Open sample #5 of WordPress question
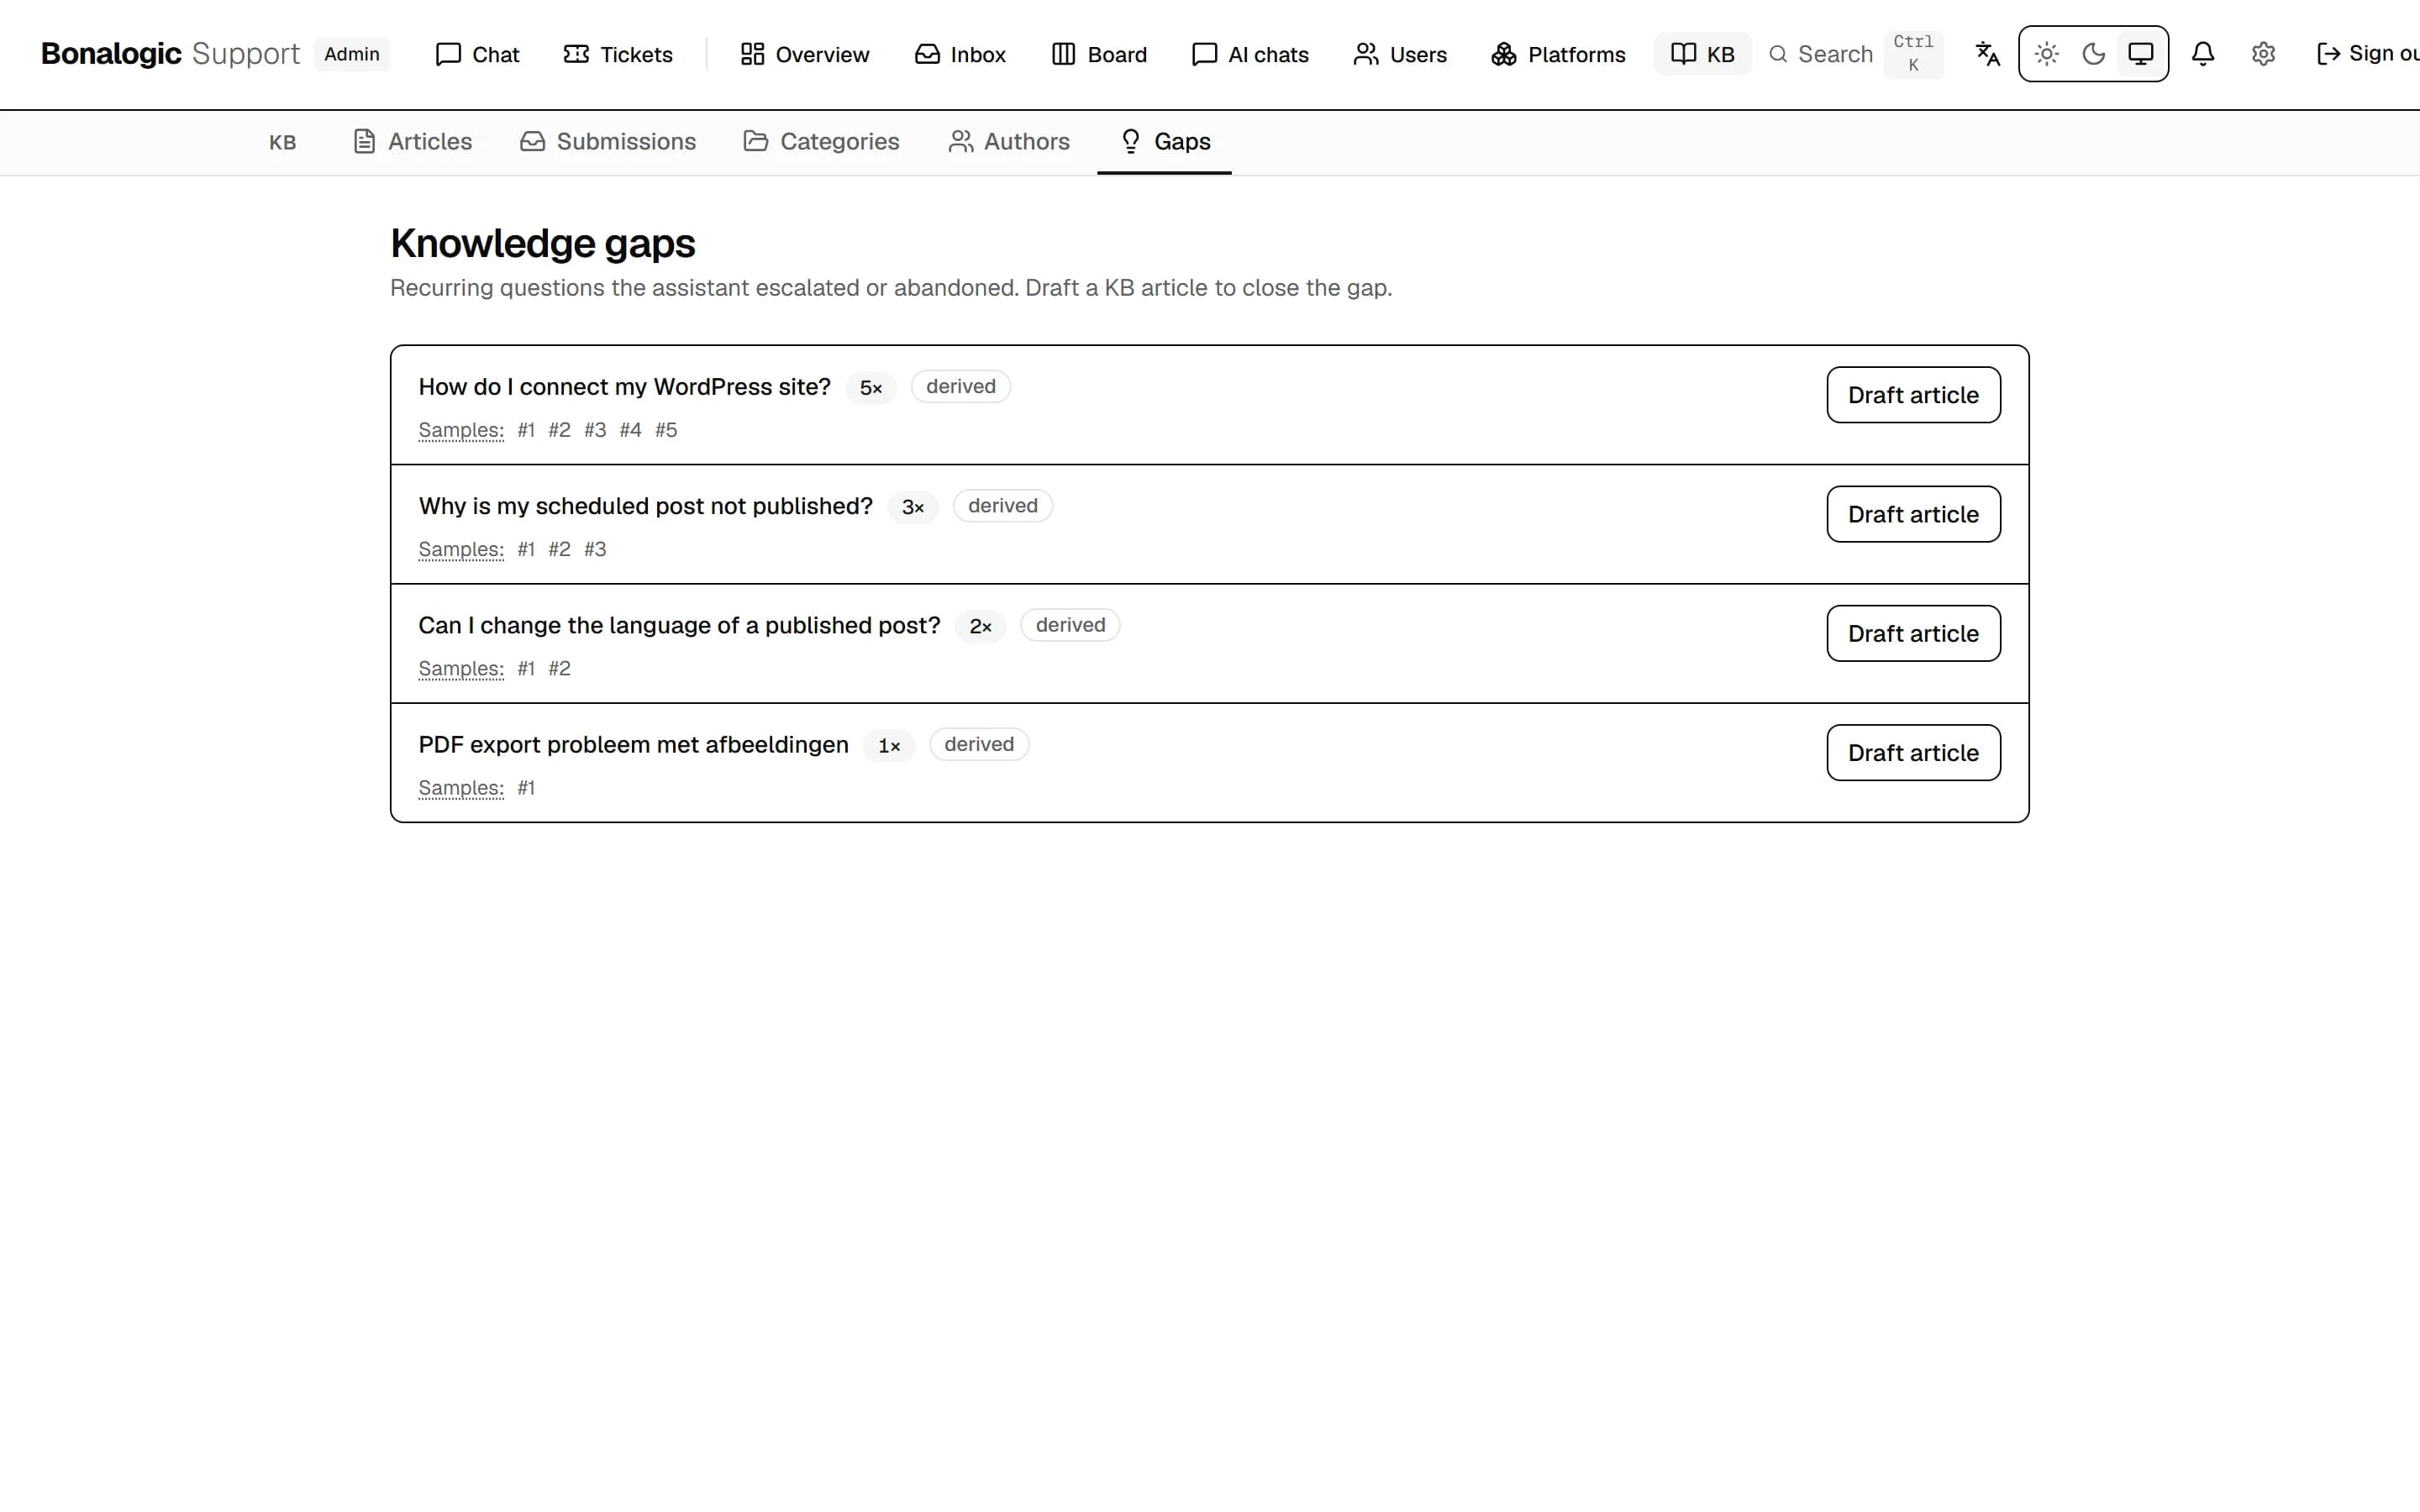 (x=666, y=430)
